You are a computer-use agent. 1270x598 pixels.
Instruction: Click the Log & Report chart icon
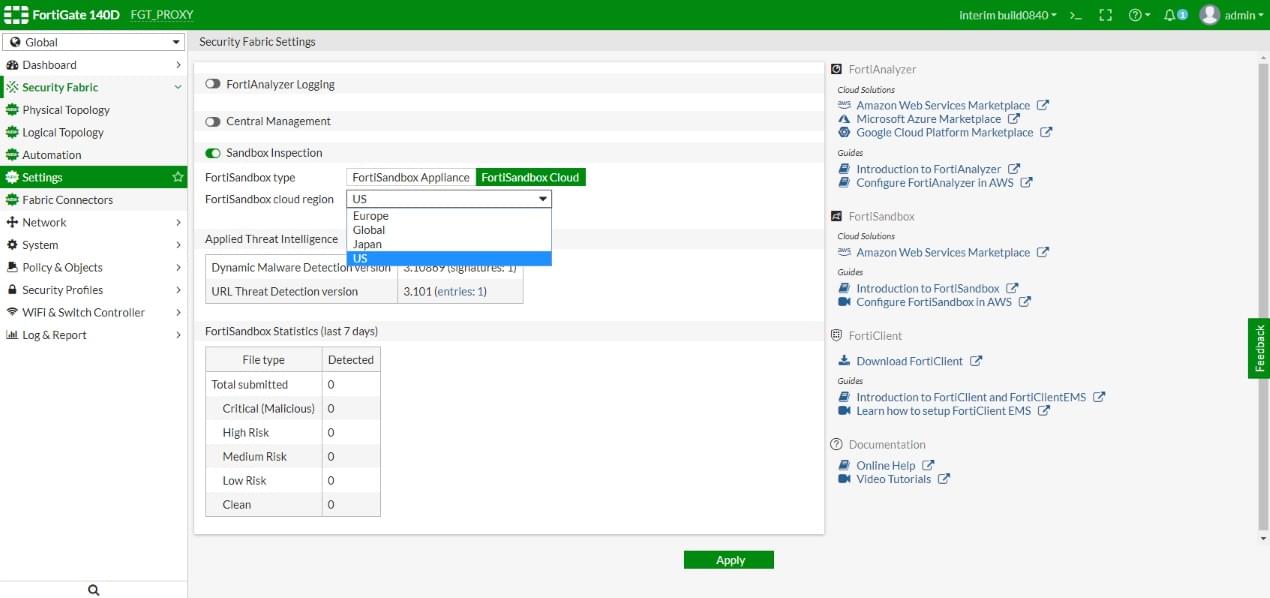coord(12,335)
